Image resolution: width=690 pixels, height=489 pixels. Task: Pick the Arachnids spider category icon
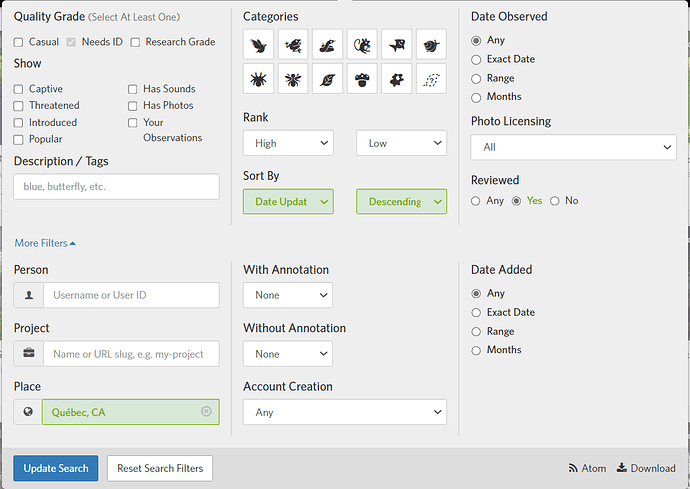[258, 79]
